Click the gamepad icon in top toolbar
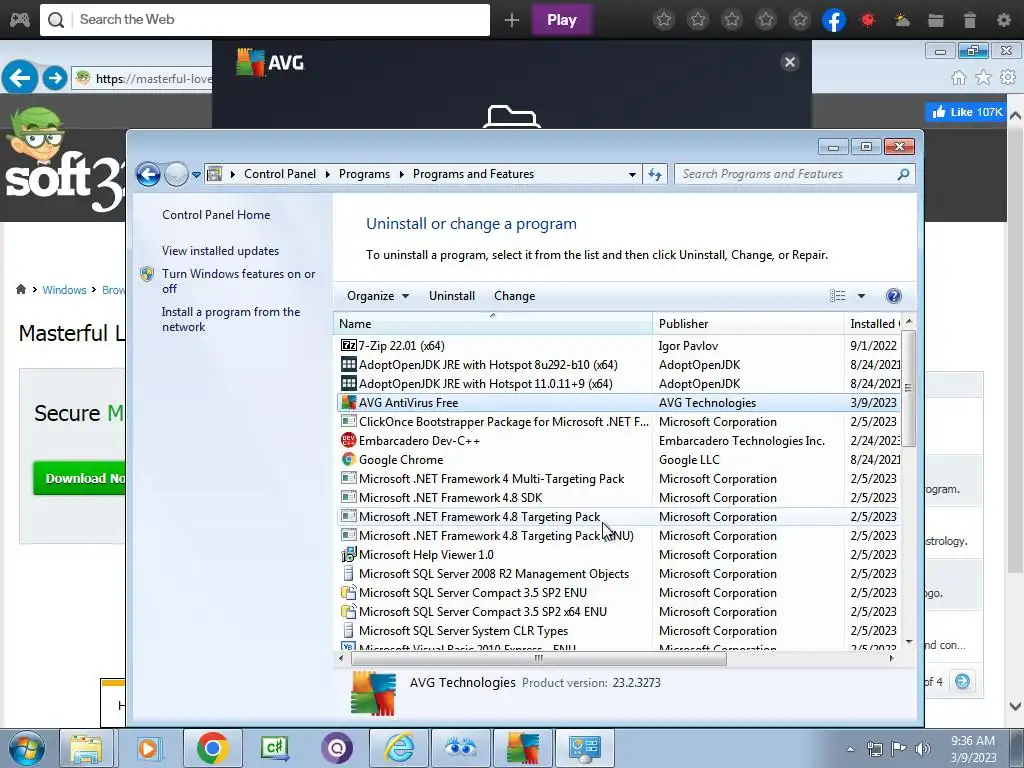This screenshot has width=1024, height=768. click(x=20, y=20)
